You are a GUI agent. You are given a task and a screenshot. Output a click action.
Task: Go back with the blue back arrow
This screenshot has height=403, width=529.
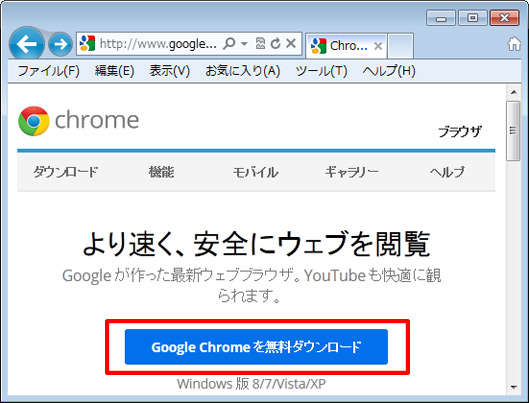click(x=26, y=44)
